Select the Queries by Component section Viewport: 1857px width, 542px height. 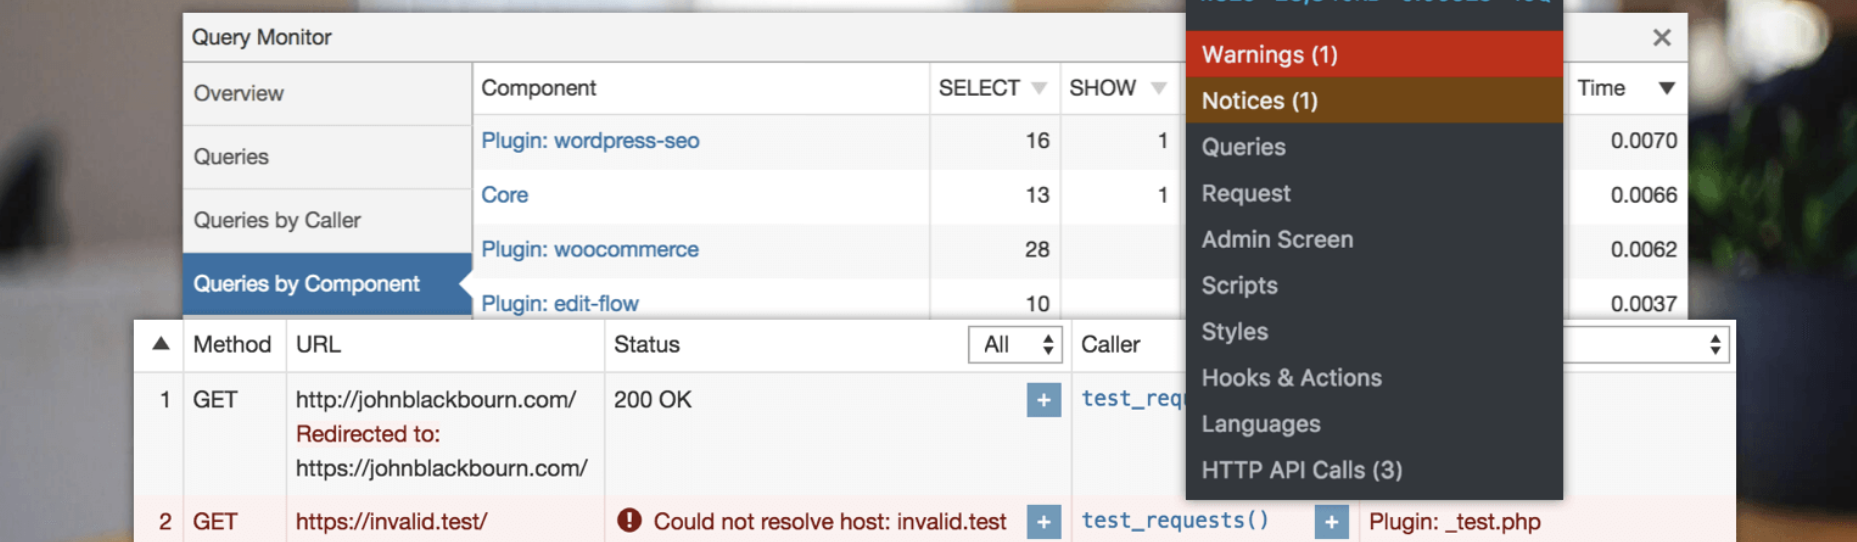[327, 284]
